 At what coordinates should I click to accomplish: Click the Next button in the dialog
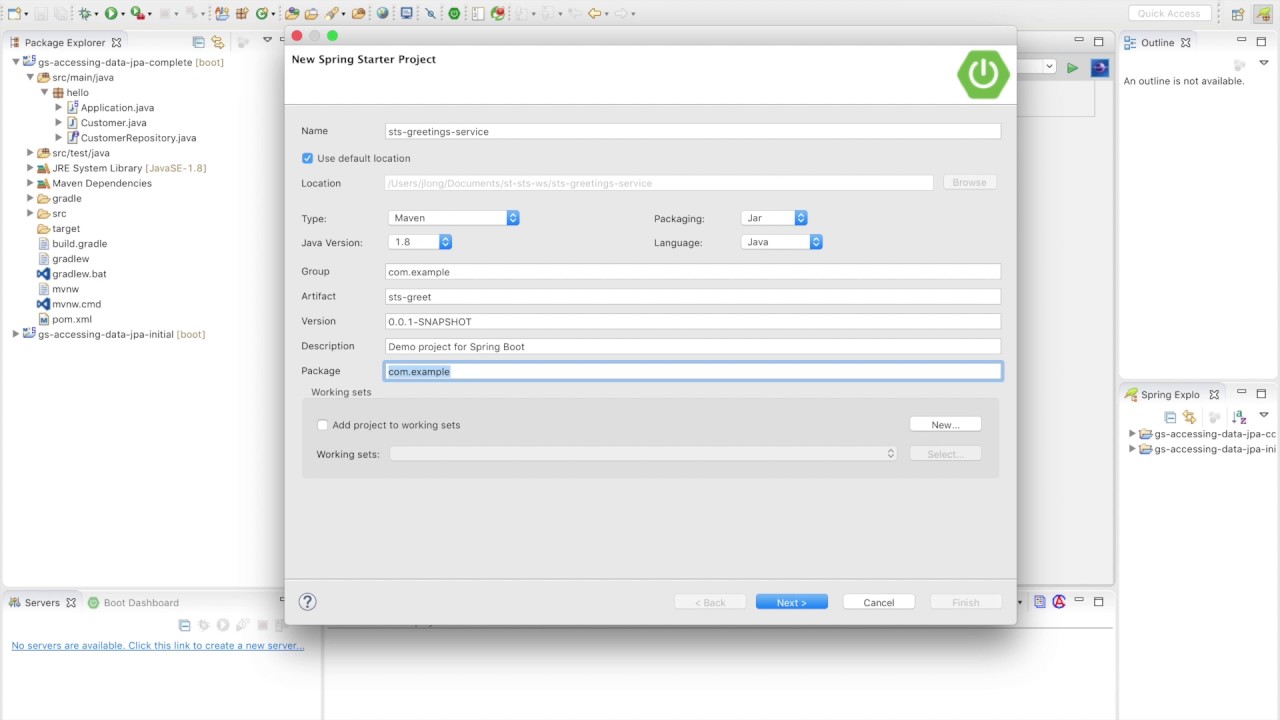791,602
